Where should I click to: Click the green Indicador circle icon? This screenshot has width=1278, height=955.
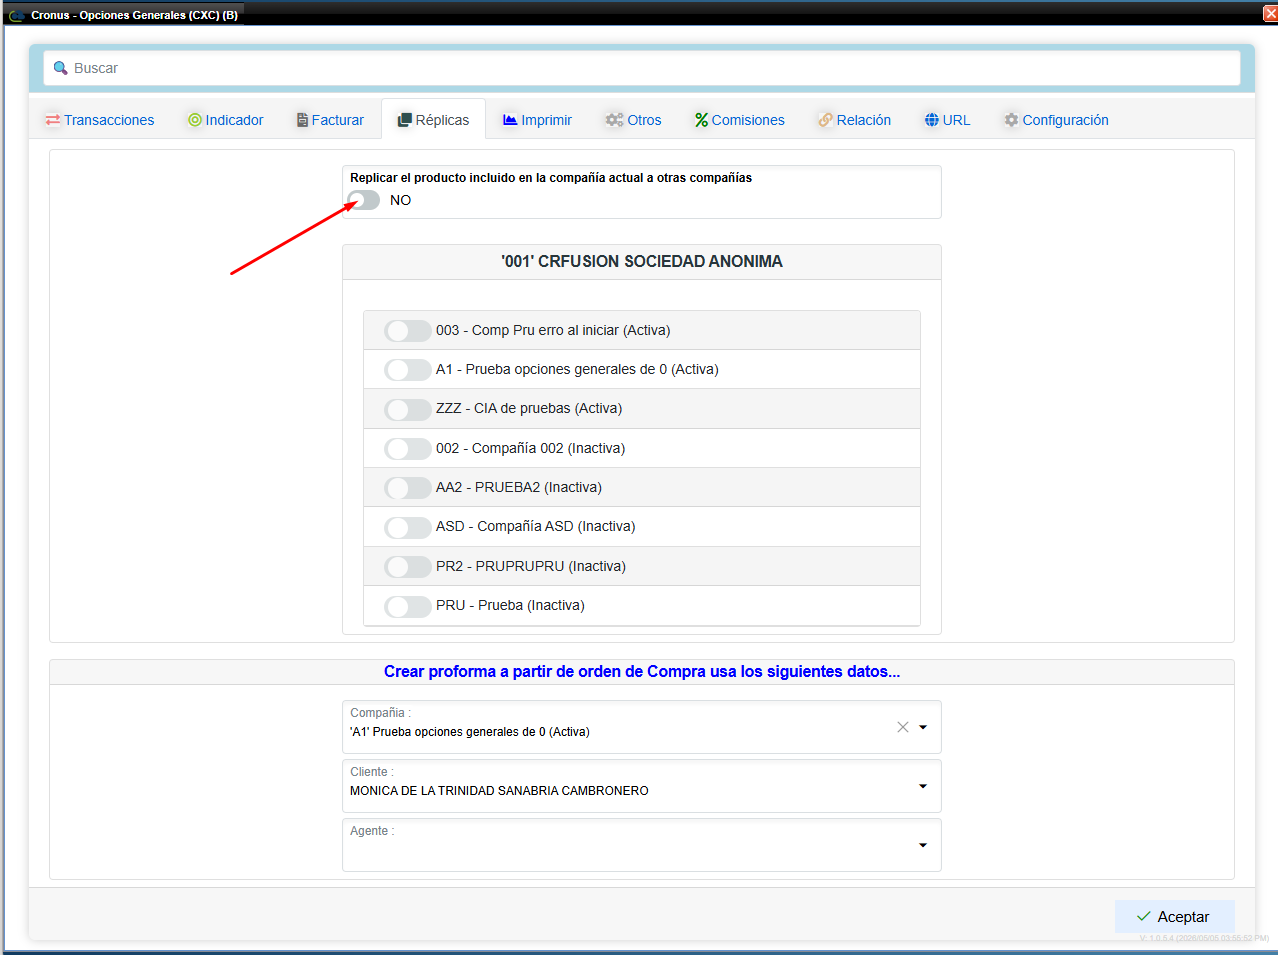(x=195, y=120)
